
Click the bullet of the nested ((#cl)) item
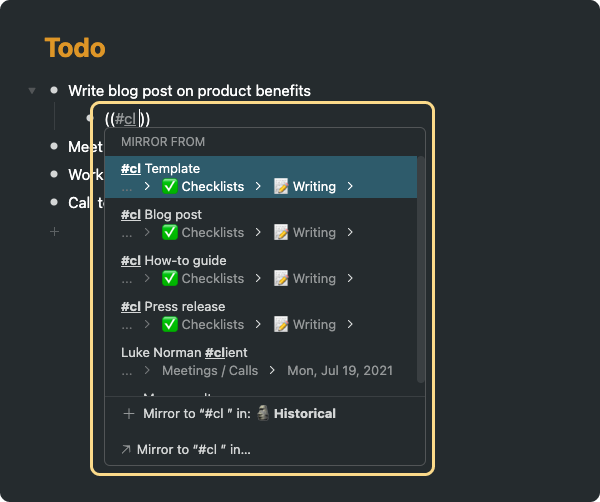tap(91, 119)
